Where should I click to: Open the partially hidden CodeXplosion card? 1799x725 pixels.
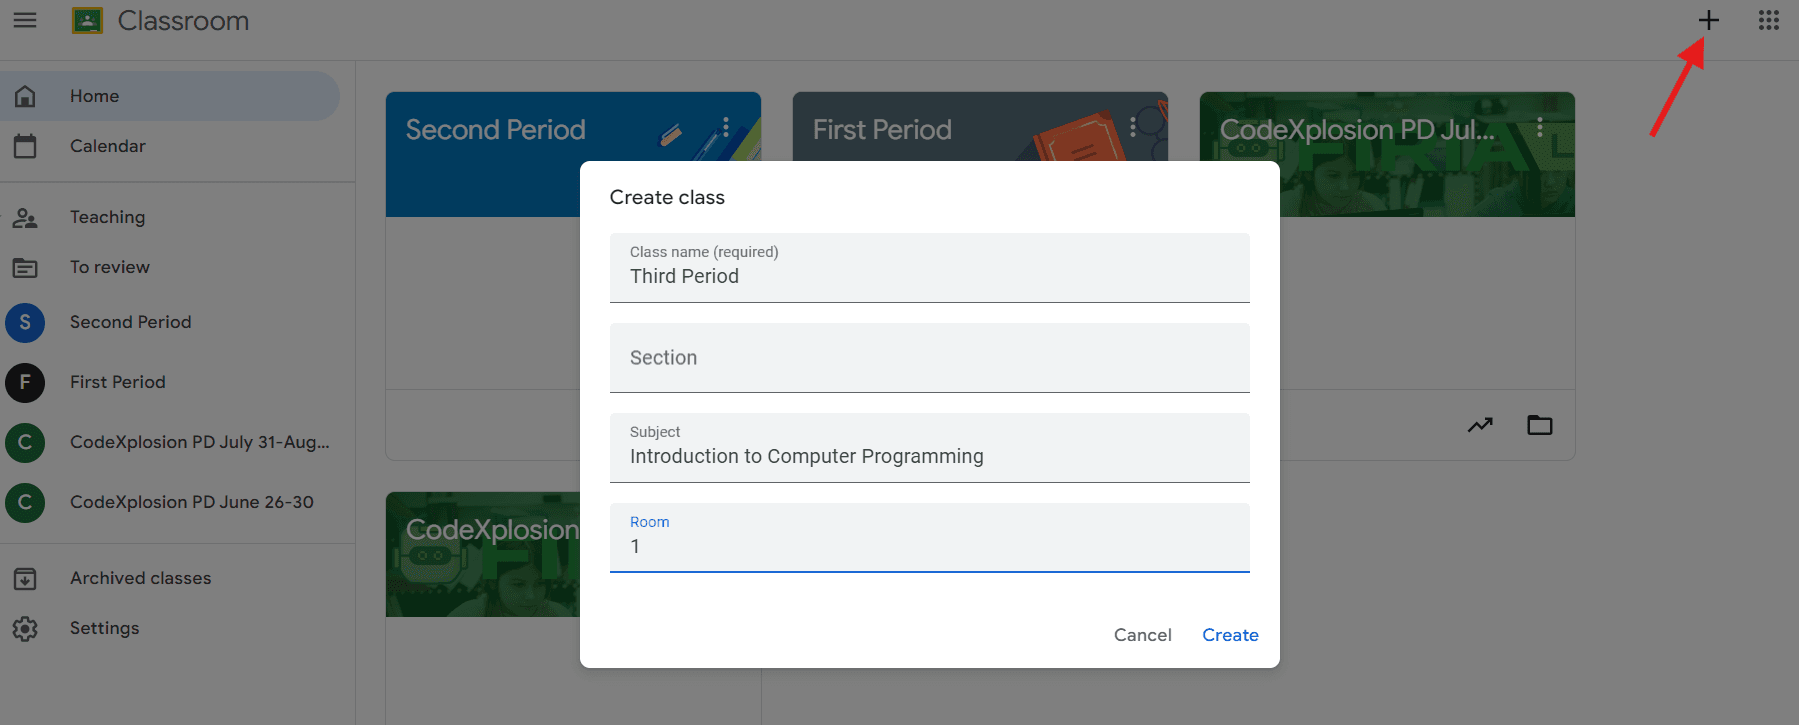tap(492, 530)
